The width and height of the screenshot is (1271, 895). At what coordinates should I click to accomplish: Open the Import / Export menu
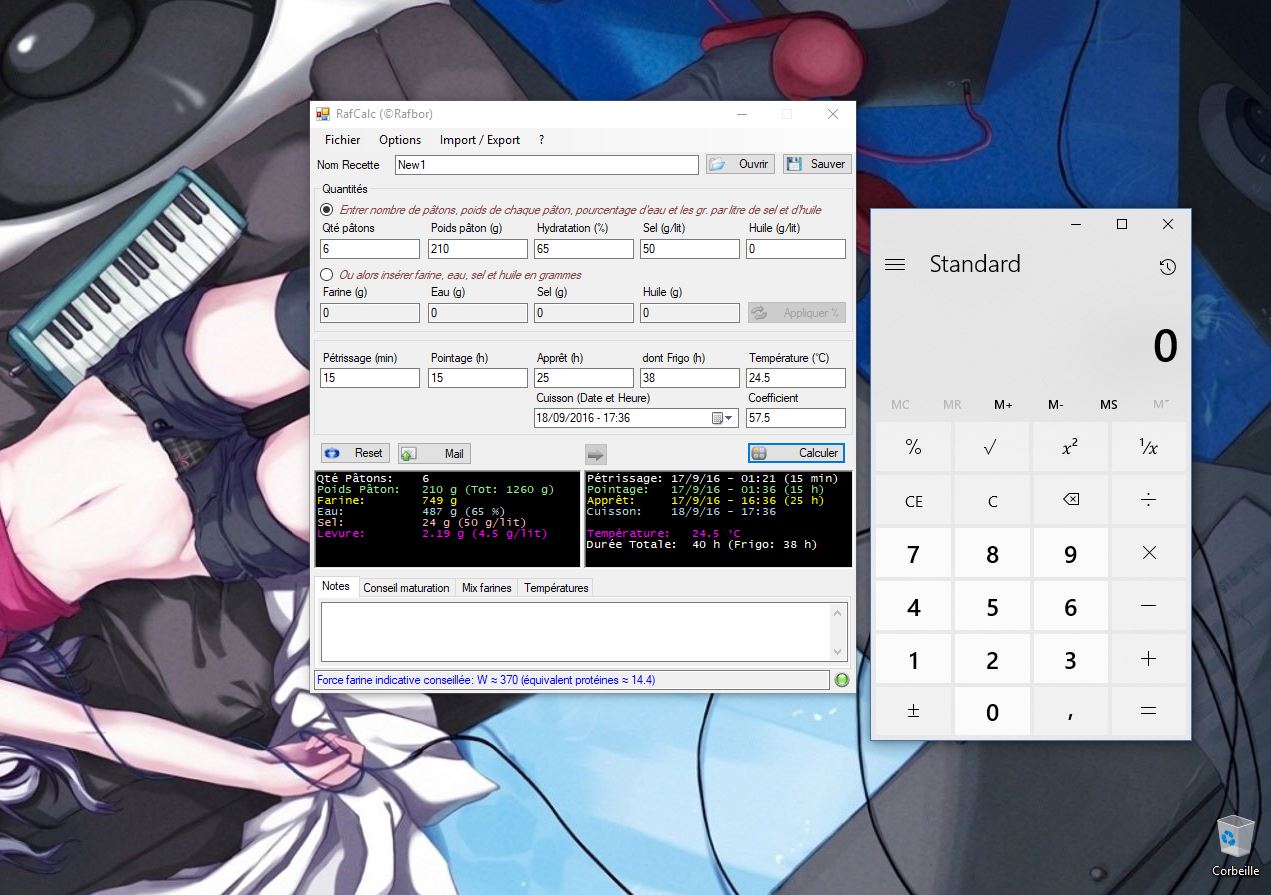pyautogui.click(x=480, y=140)
